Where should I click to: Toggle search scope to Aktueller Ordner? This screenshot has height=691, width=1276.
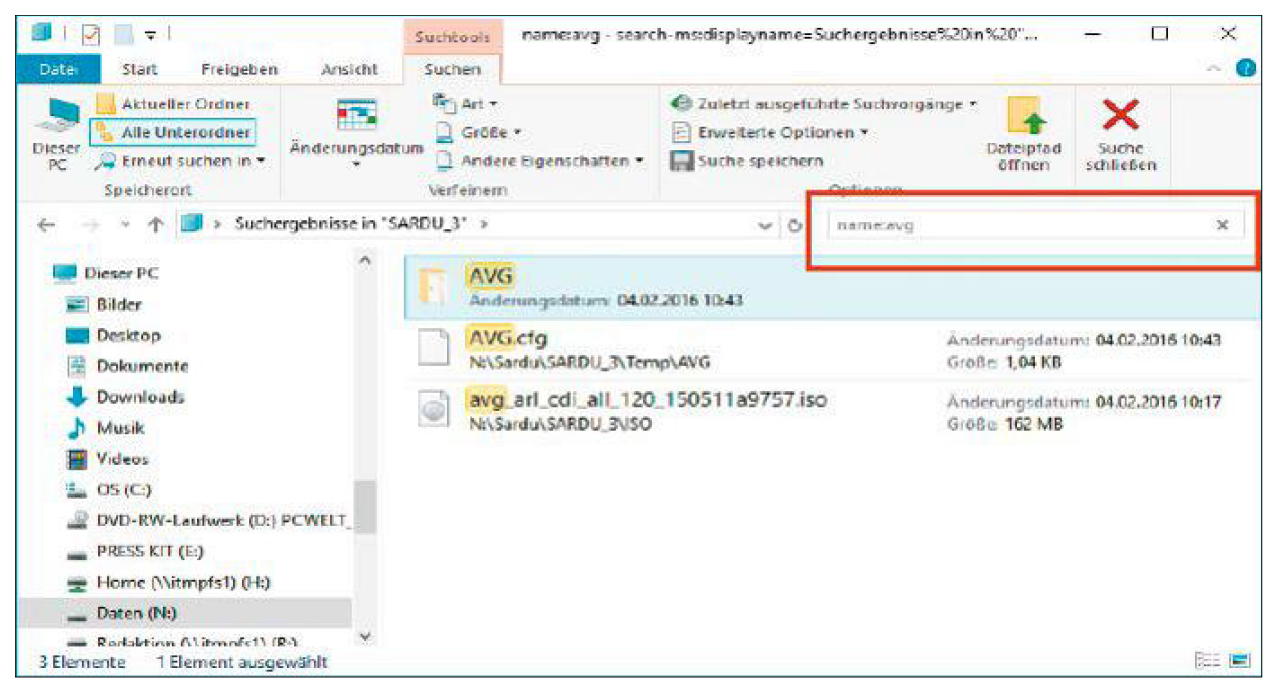pyautogui.click(x=172, y=104)
